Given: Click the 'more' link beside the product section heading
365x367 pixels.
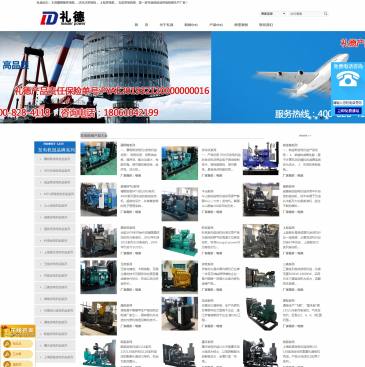Looking at the screenshot, I should tap(305, 135).
